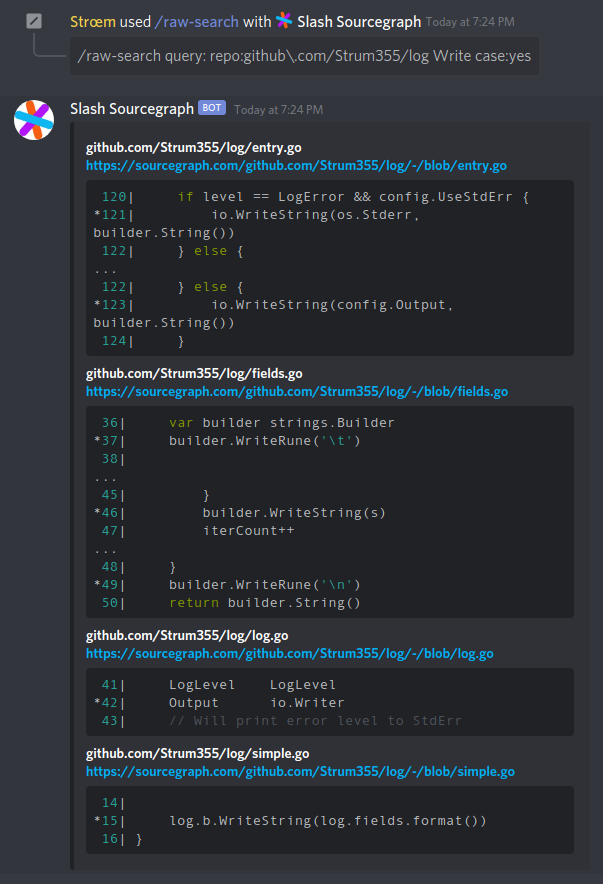Click the raw-search query command text
The height and width of the screenshot is (884, 603).
click(304, 56)
